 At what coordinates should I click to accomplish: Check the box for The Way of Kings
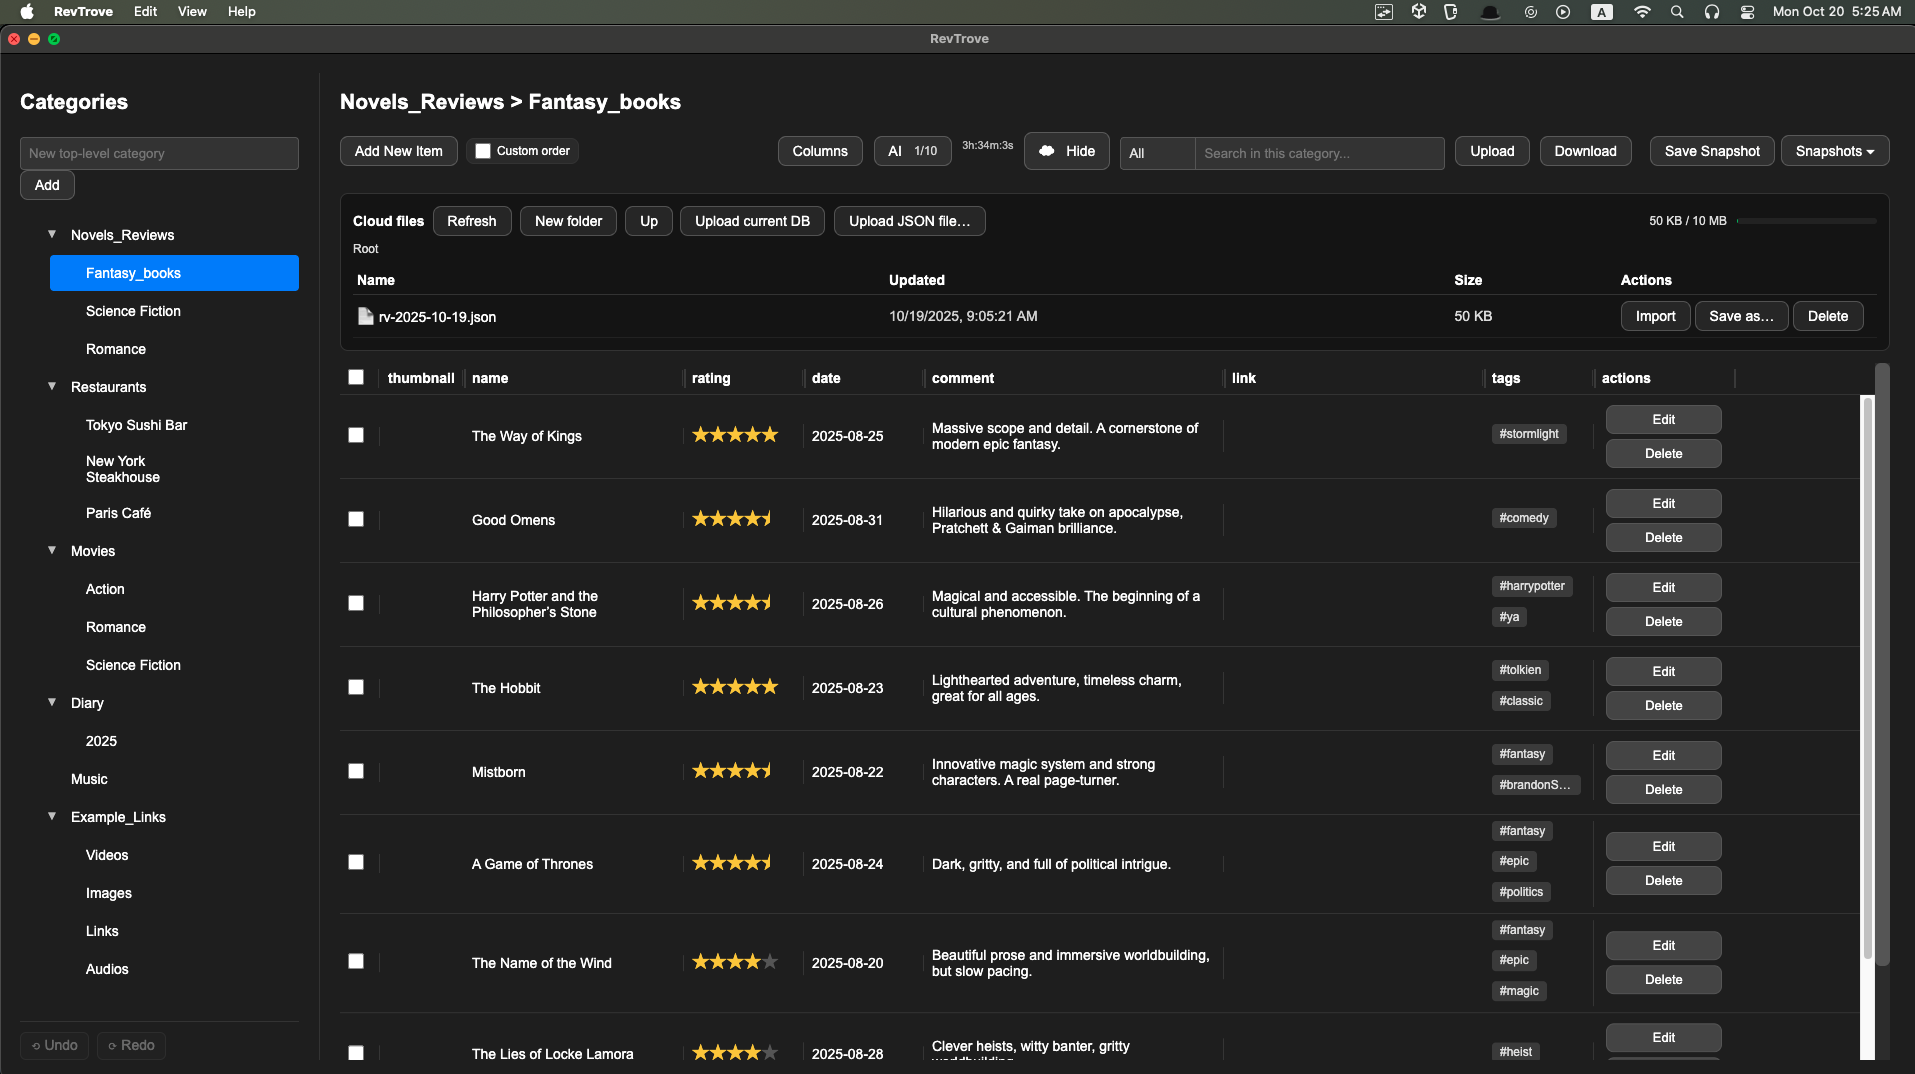(x=356, y=435)
